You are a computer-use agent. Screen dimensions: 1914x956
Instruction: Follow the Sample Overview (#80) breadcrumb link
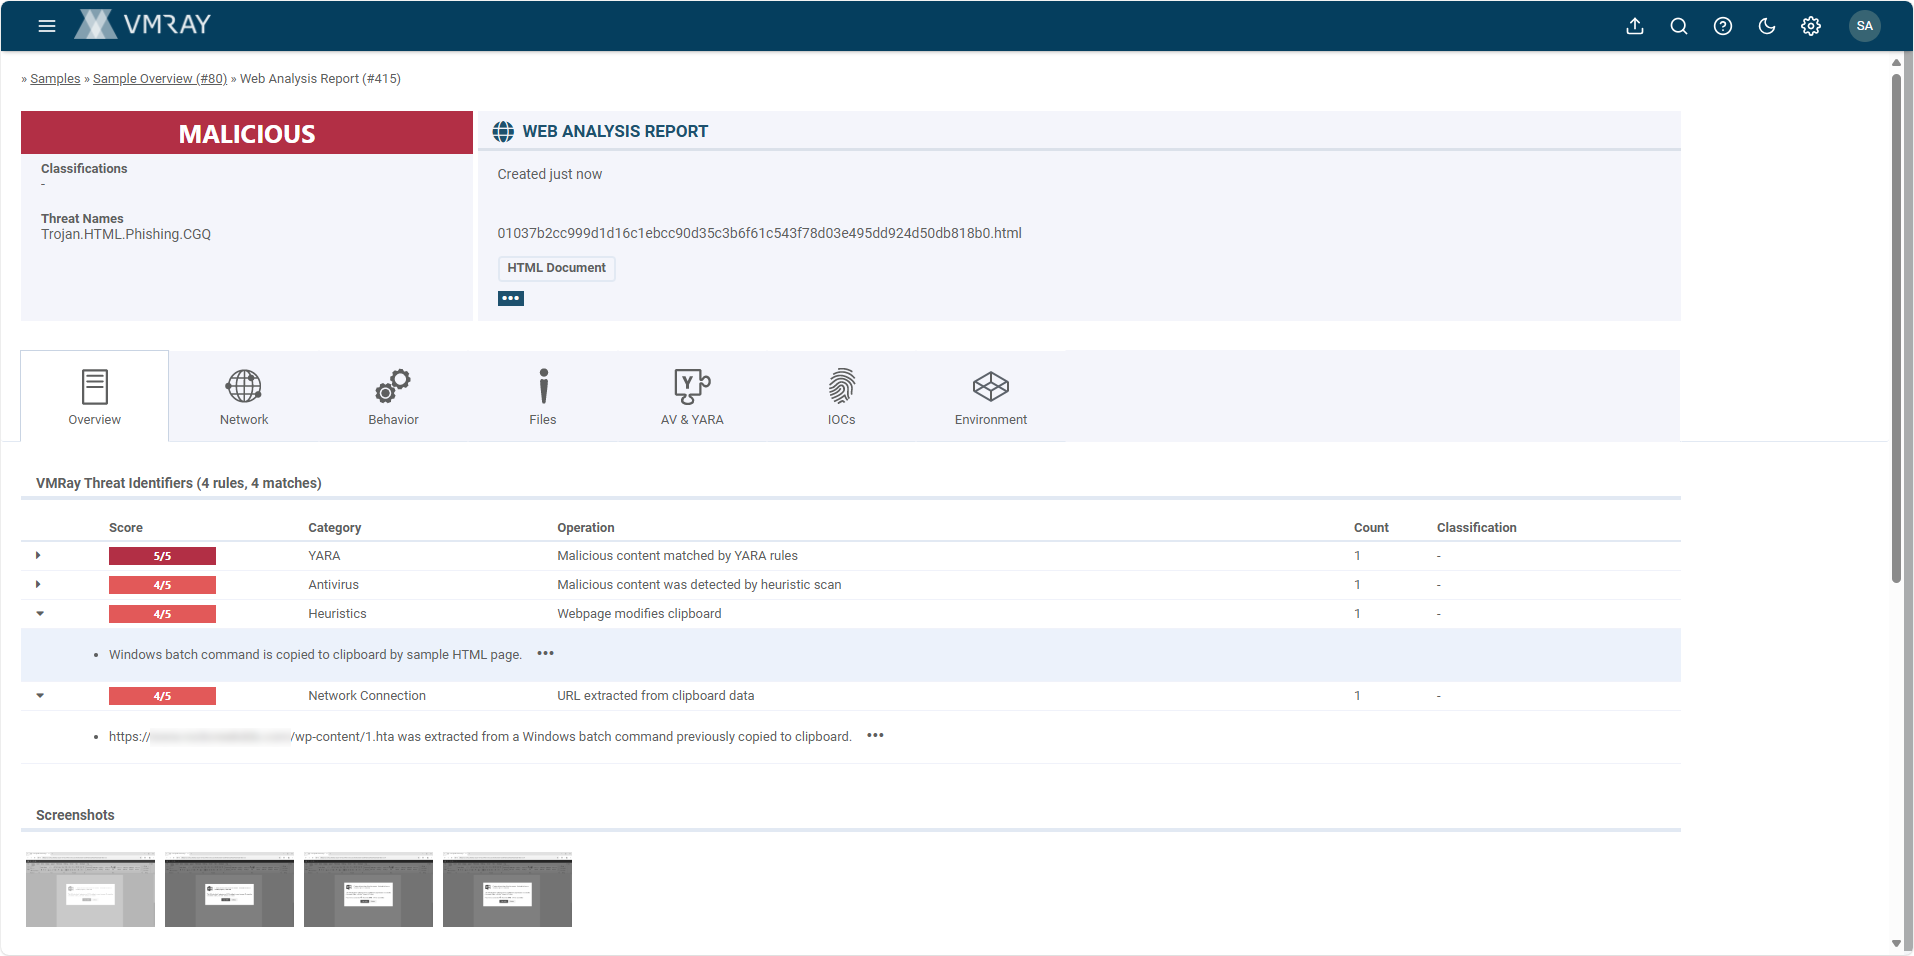click(x=160, y=79)
